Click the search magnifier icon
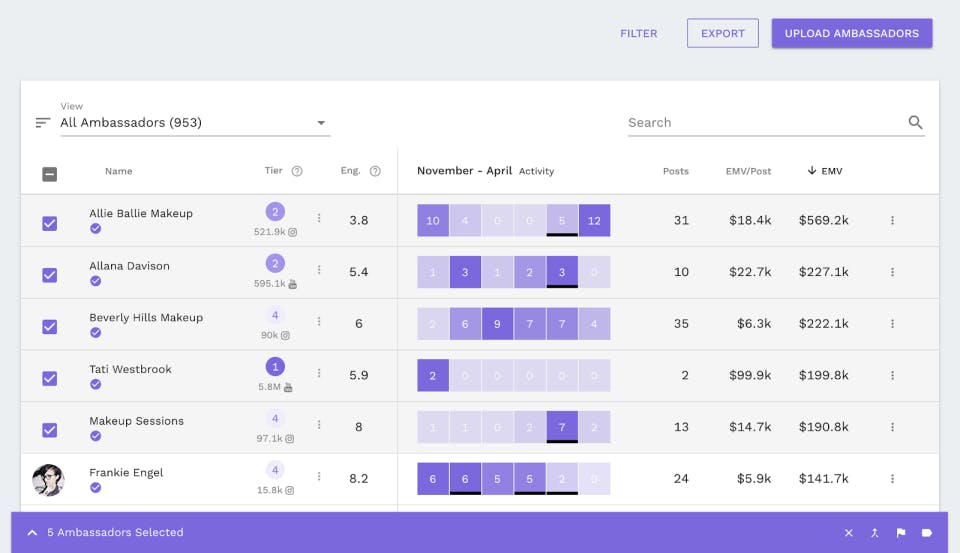960x553 pixels. click(x=915, y=123)
